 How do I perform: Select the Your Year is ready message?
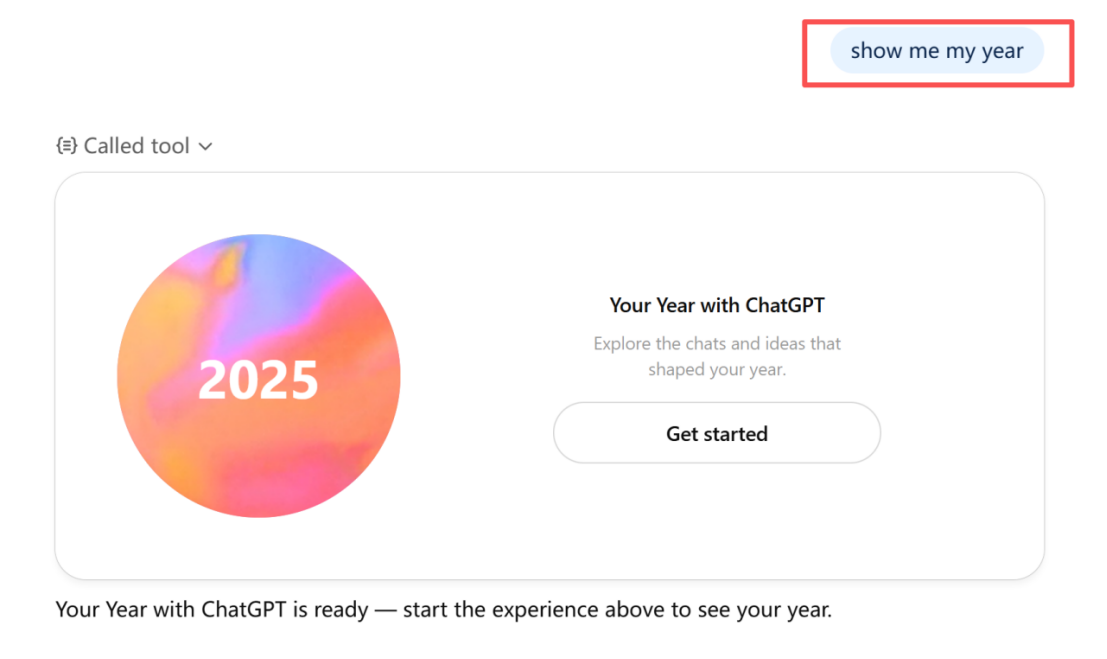tap(443, 609)
